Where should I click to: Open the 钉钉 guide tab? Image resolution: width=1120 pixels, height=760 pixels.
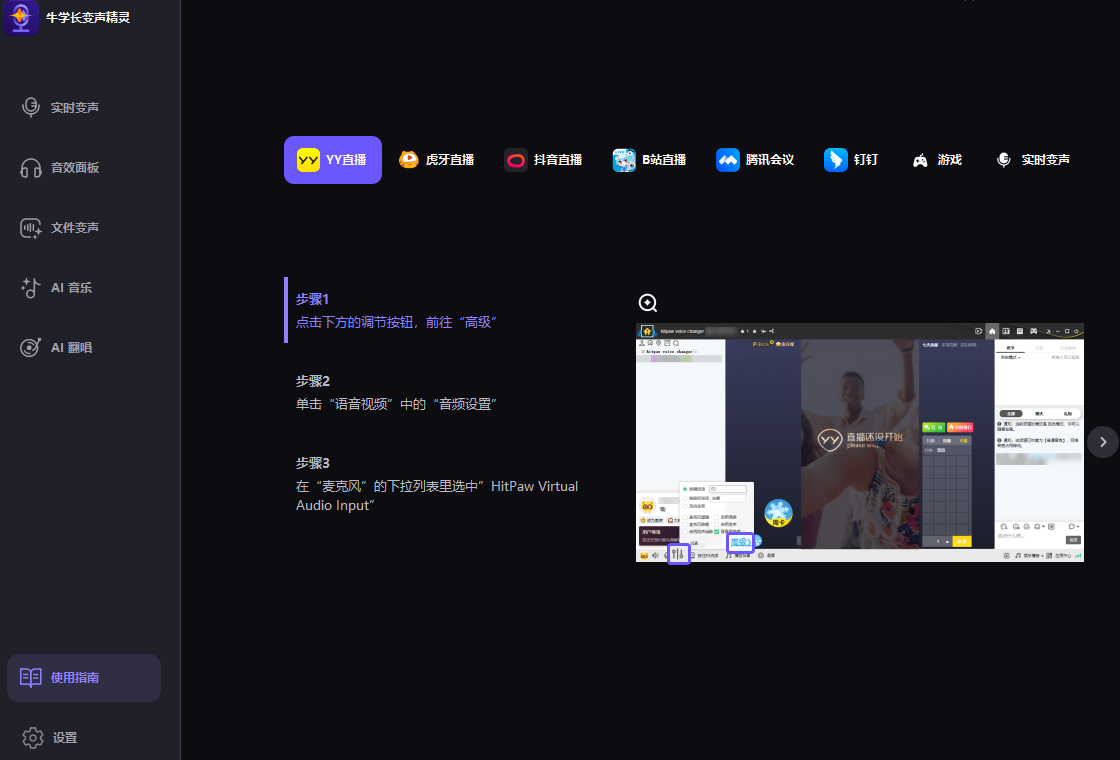tap(851, 160)
